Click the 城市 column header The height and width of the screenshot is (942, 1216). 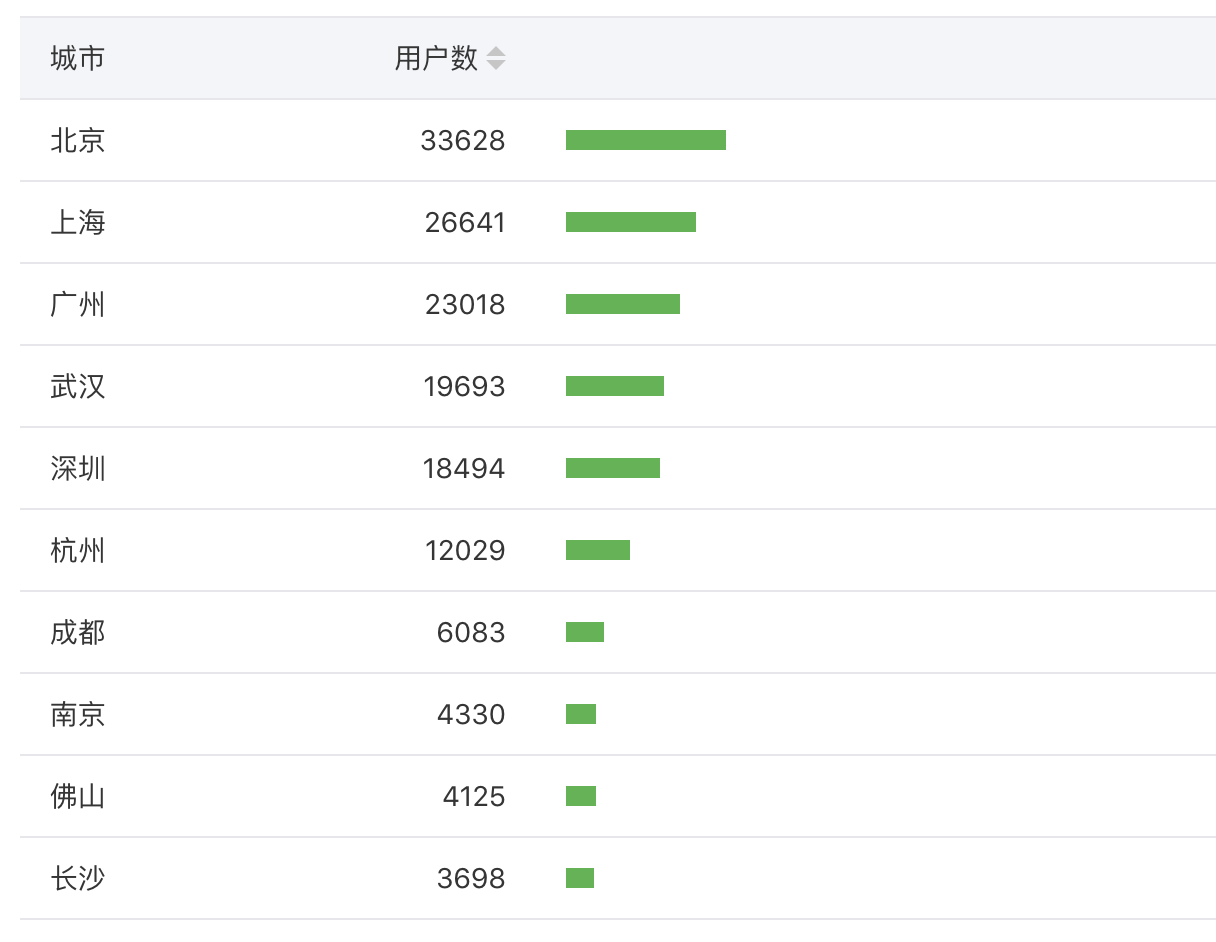[x=77, y=59]
